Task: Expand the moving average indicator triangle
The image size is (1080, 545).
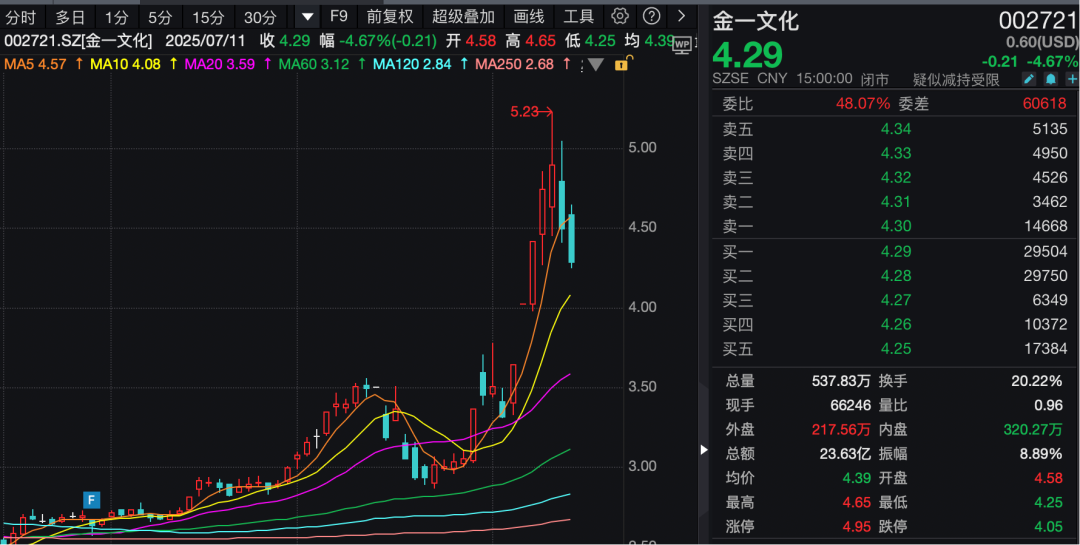Action: (x=595, y=65)
